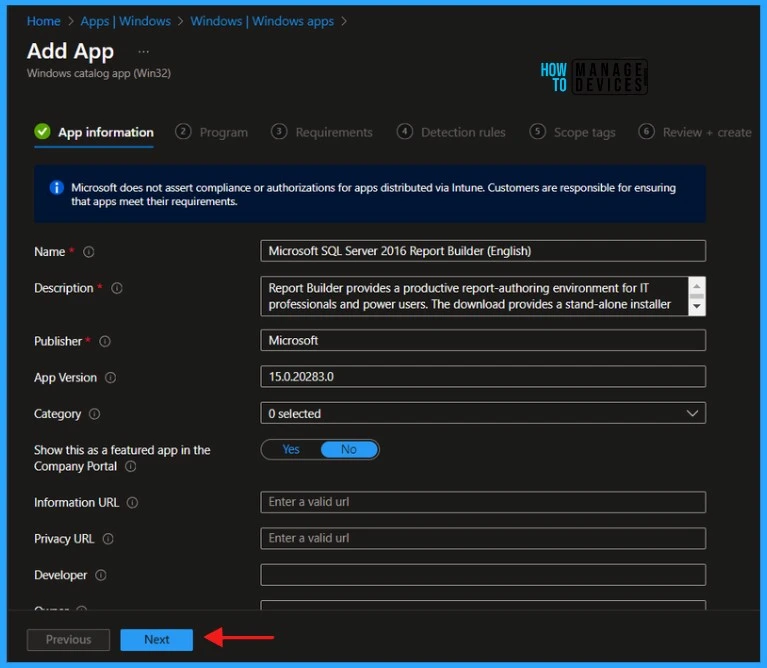This screenshot has height=668, width=767.
Task: Switch to the App information tab
Action: point(94,132)
